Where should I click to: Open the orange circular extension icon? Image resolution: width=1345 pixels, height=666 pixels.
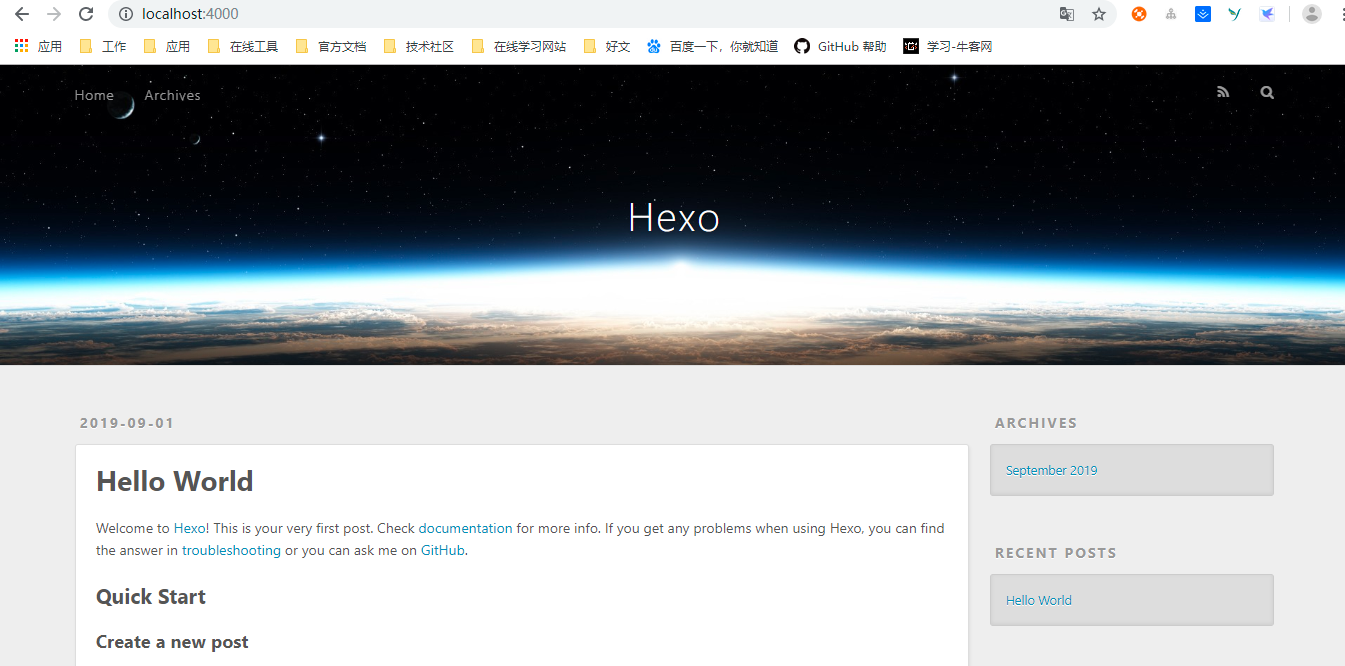click(1139, 14)
